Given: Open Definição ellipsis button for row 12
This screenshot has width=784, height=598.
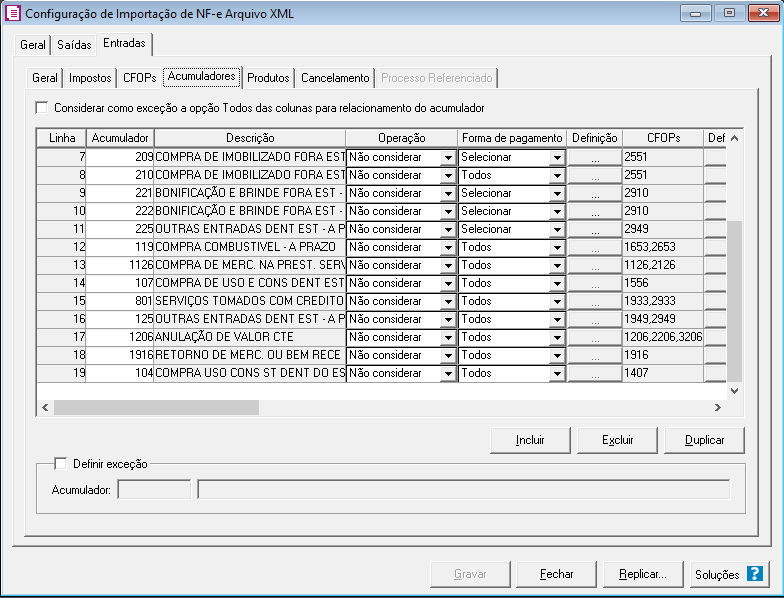Looking at the screenshot, I should point(594,247).
